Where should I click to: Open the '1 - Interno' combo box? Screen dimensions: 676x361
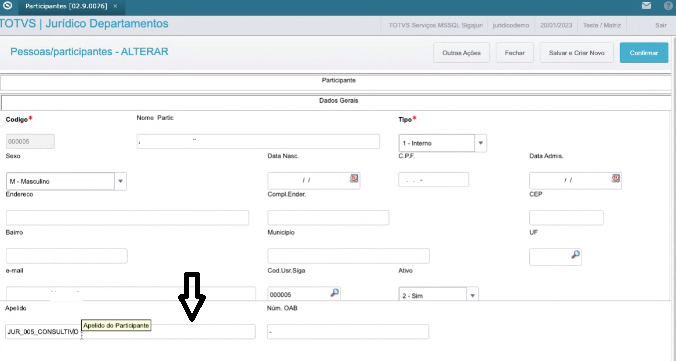coord(442,143)
